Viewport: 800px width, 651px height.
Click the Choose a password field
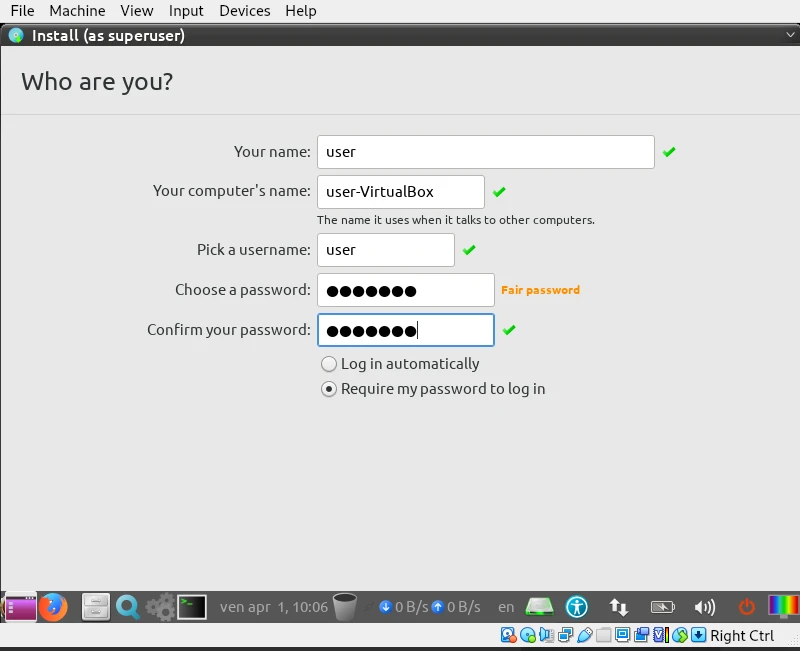pyautogui.click(x=405, y=290)
